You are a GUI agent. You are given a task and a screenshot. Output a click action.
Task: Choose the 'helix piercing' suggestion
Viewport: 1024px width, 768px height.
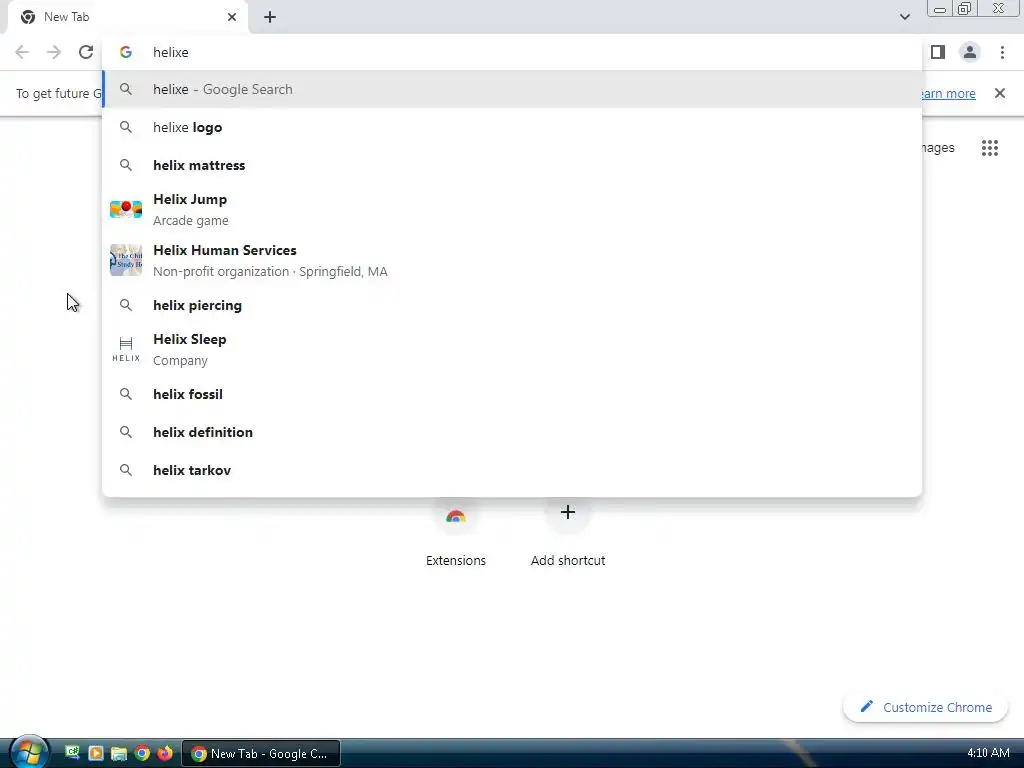pyautogui.click(x=512, y=305)
